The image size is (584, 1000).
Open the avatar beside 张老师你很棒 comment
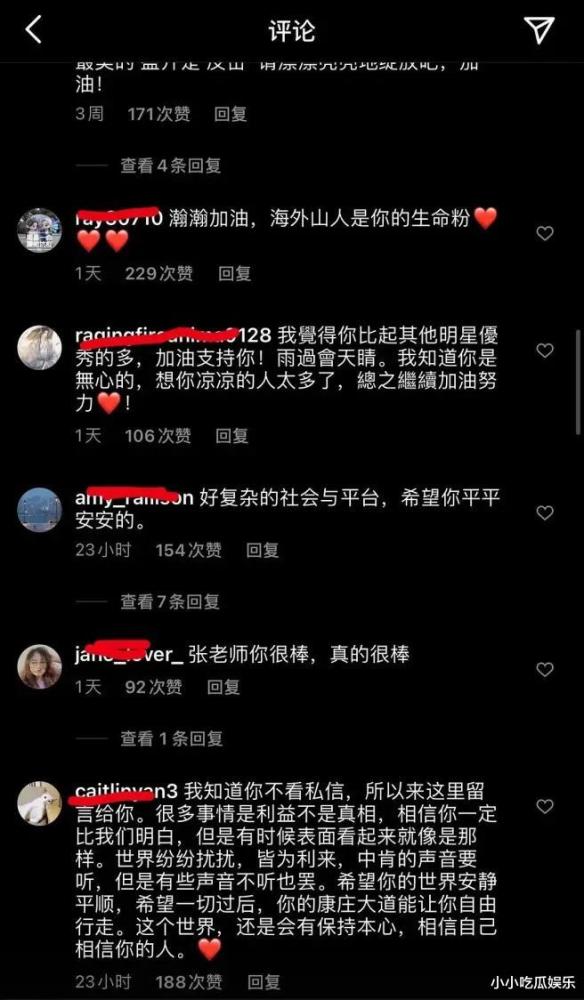pyautogui.click(x=40, y=667)
